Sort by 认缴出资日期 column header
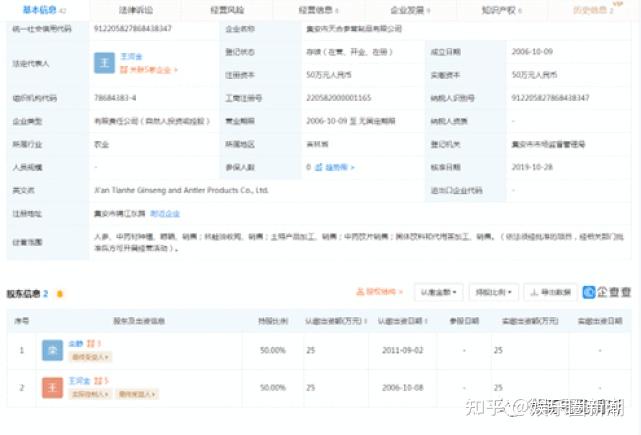Image resolution: width=641 pixels, height=435 pixels. 402,321
